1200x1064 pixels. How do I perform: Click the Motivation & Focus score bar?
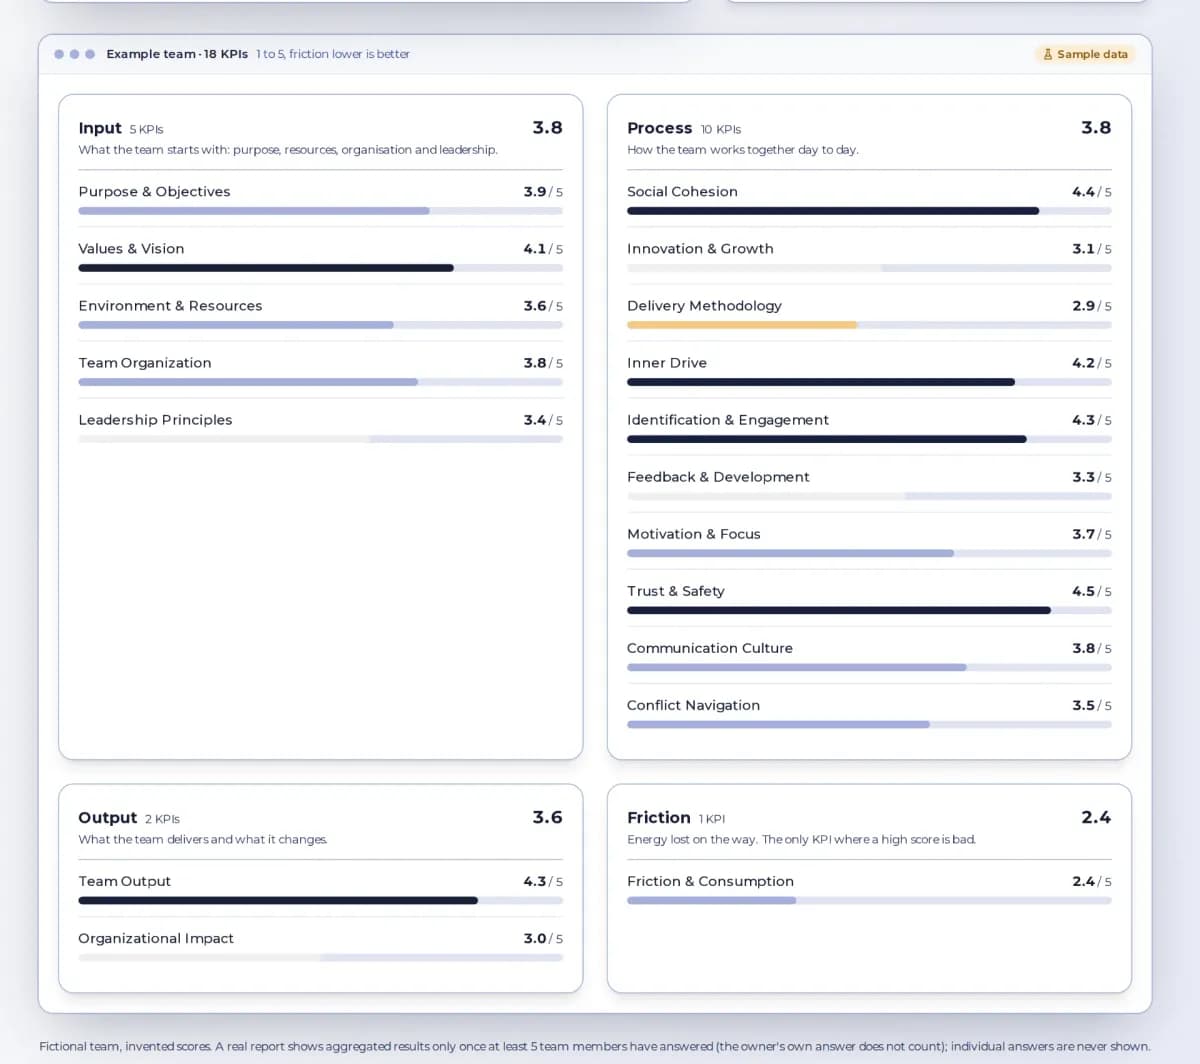(x=869, y=553)
